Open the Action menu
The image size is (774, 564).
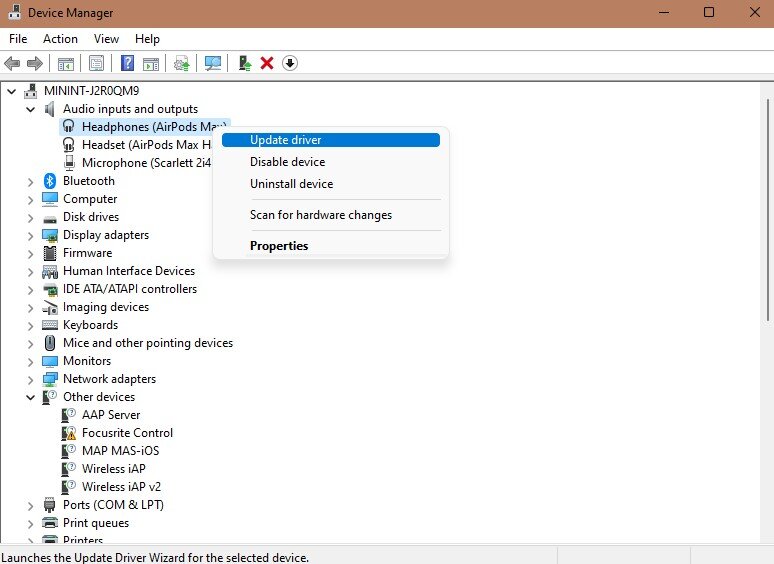click(x=60, y=39)
